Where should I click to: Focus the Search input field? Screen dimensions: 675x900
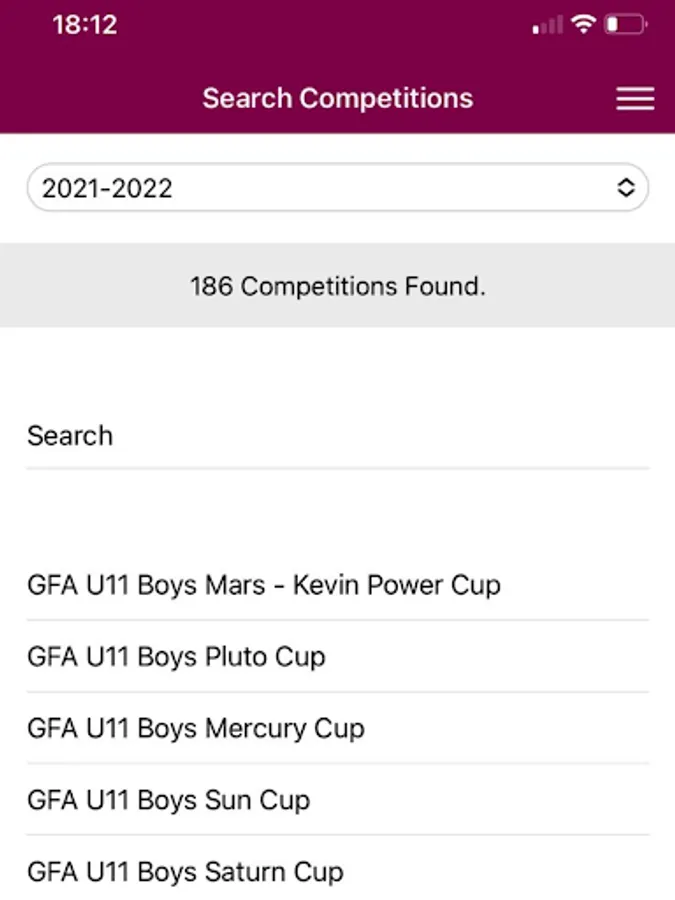(337, 436)
